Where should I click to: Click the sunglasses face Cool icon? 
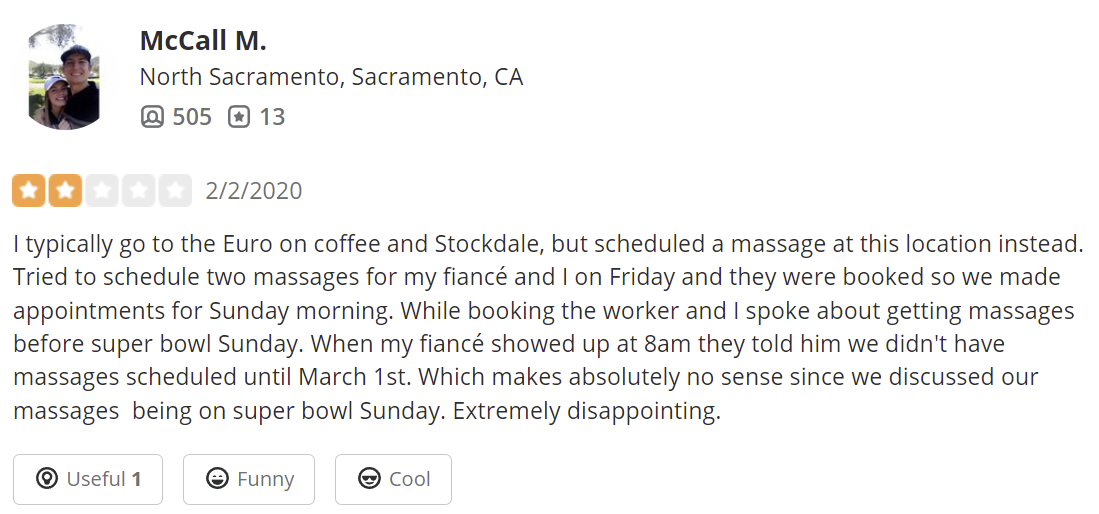[369, 479]
